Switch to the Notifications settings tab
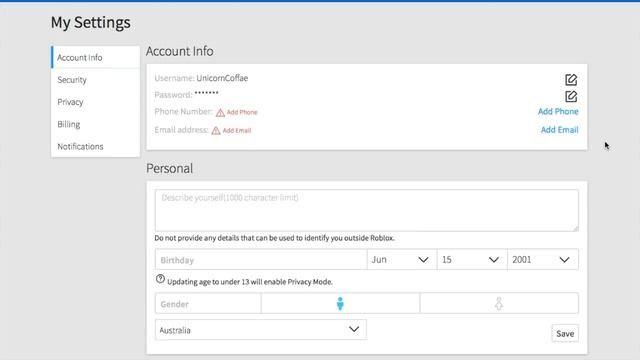 [x=96, y=146]
